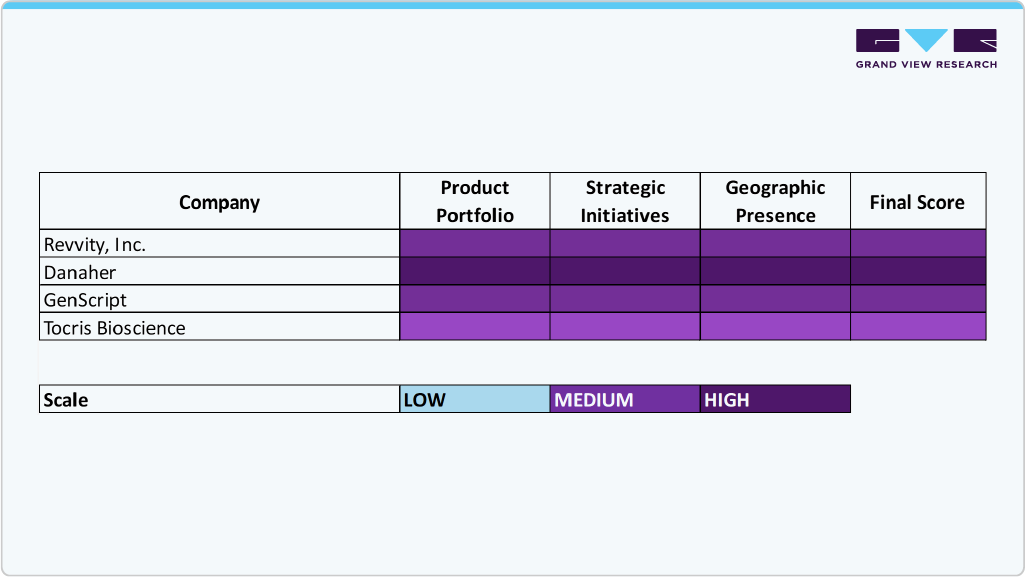The image size is (1025, 577).
Task: Select Danaher's Final Score cell
Action: (917, 272)
